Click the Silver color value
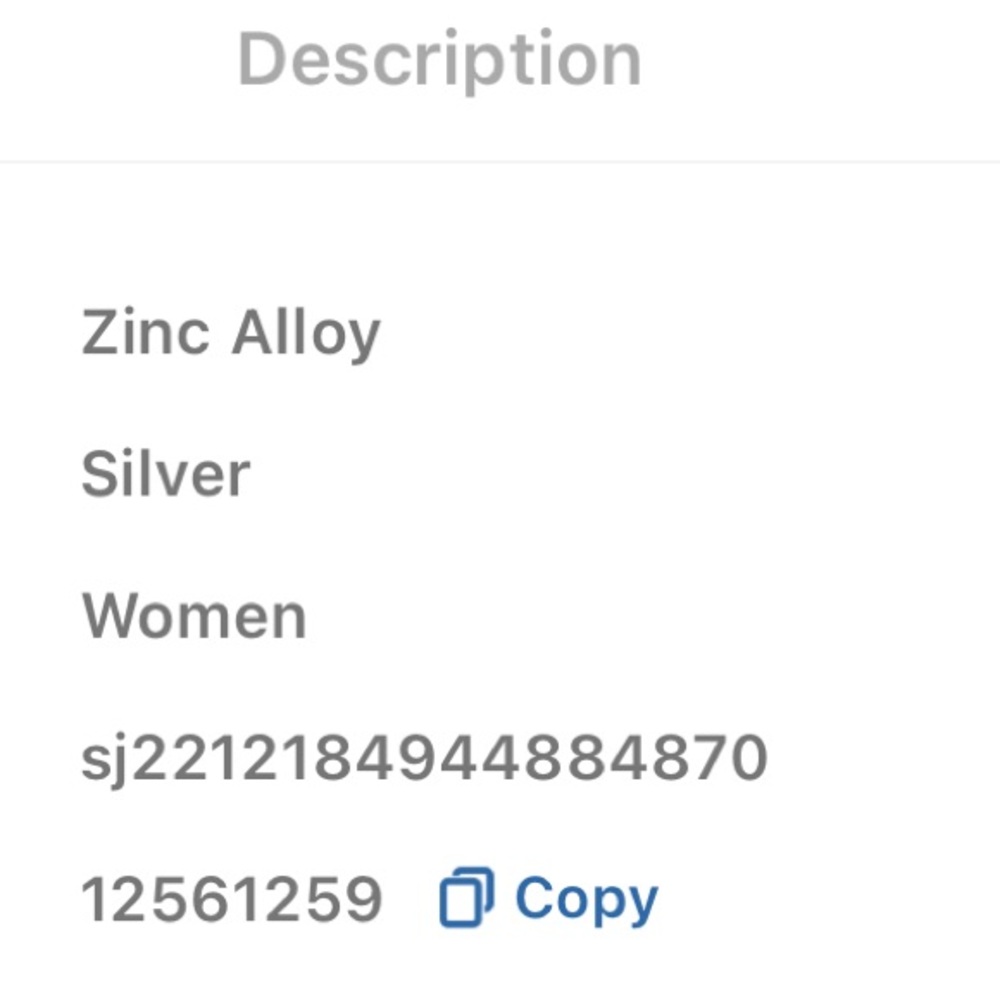The image size is (1000, 1000). 165,475
